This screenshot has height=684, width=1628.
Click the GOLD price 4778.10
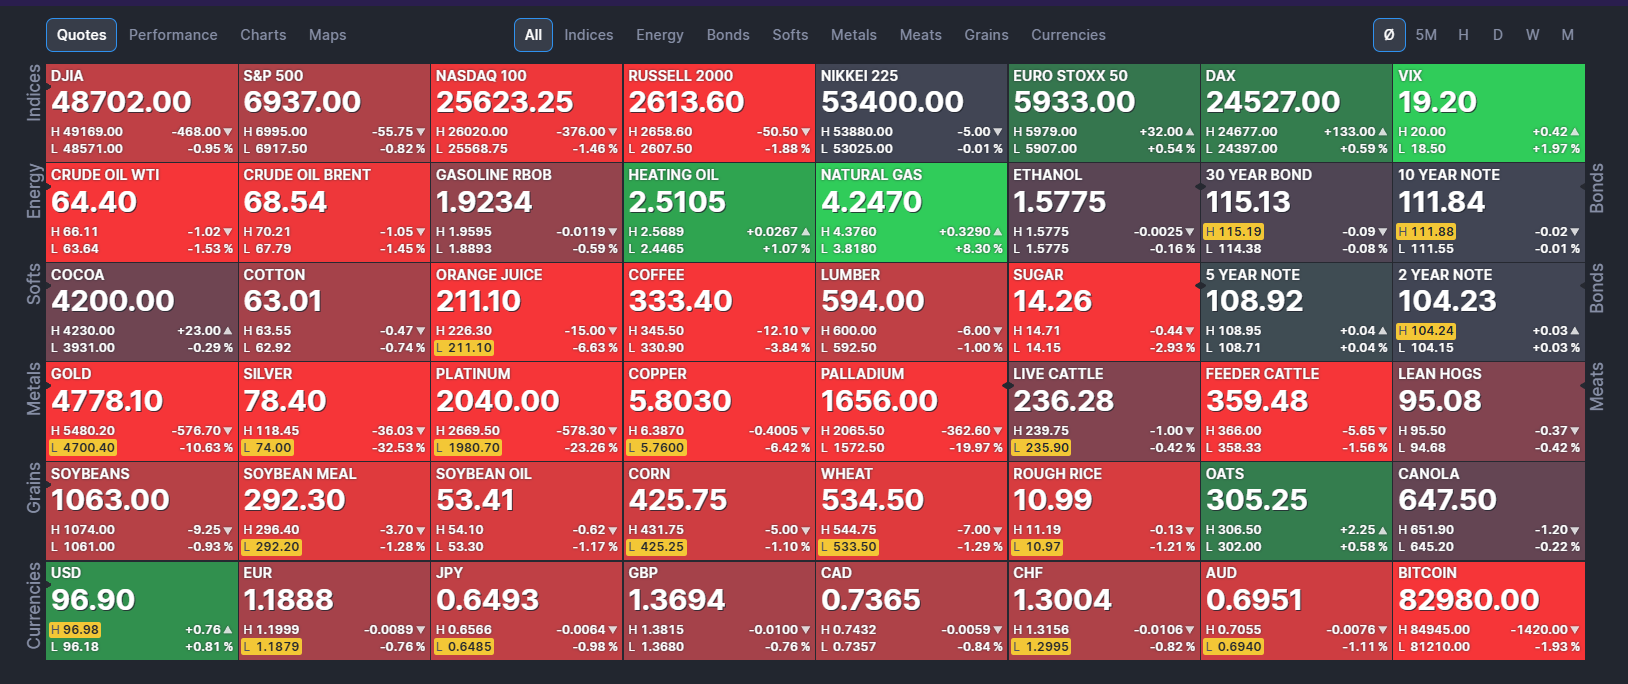click(x=107, y=401)
